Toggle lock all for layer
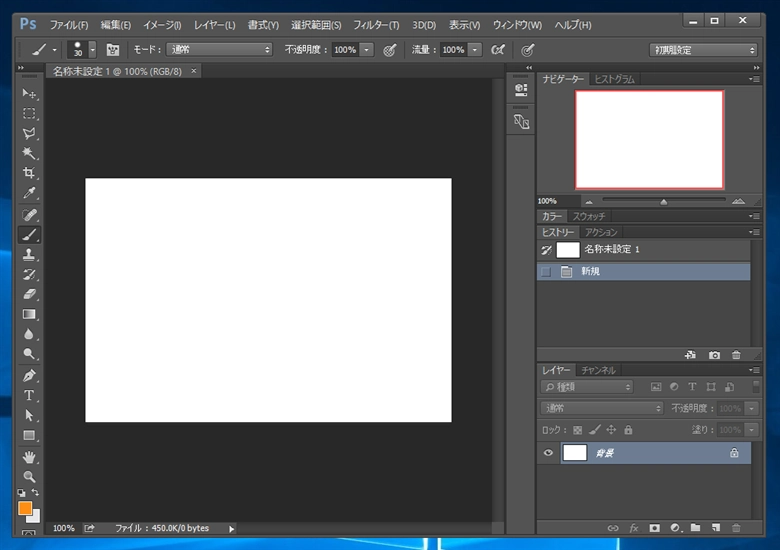The width and height of the screenshot is (780, 550). coord(628,430)
